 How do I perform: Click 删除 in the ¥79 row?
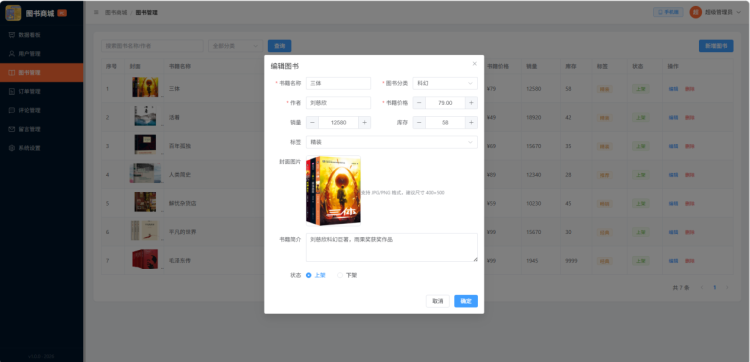[x=689, y=89]
